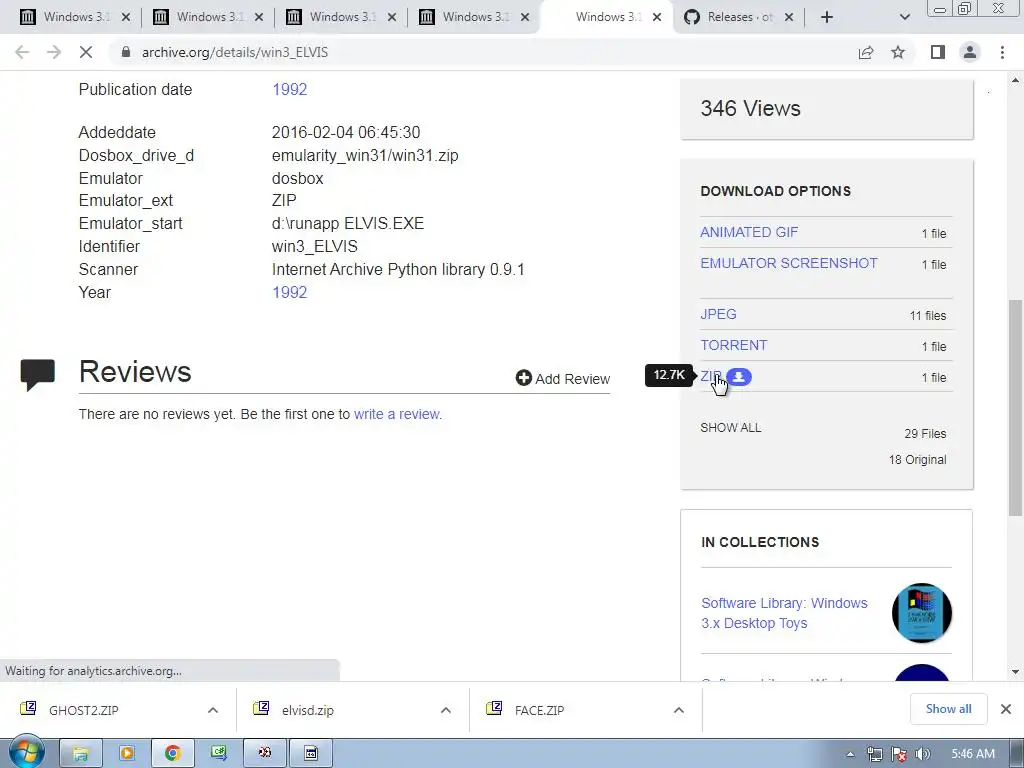Close the Releases GitHub tab
Image resolution: width=1024 pixels, height=768 pixels.
coord(789,17)
